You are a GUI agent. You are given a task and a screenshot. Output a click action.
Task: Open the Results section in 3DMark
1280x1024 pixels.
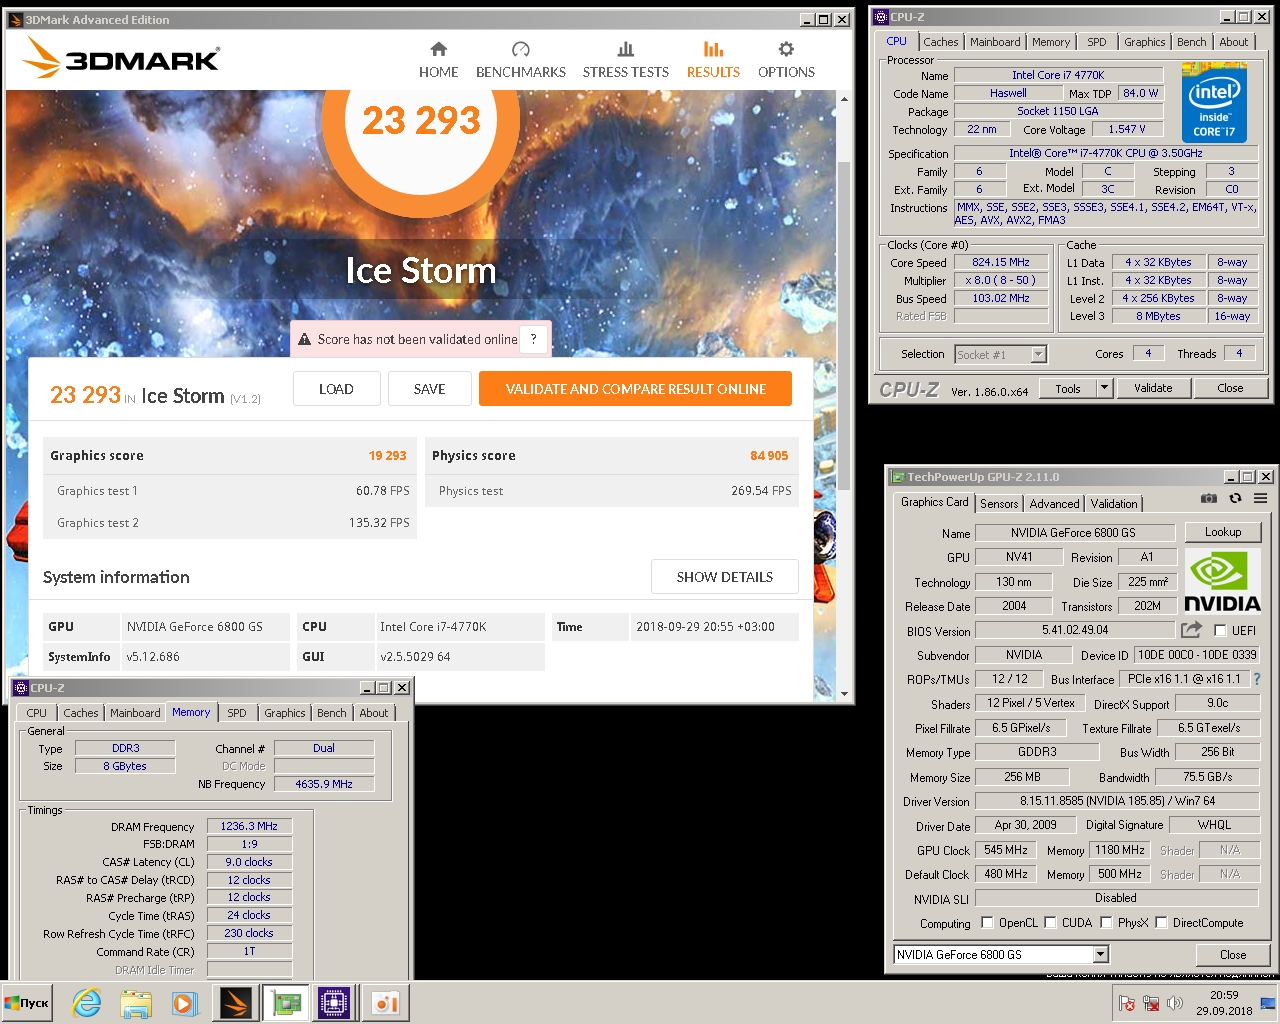tap(713, 60)
